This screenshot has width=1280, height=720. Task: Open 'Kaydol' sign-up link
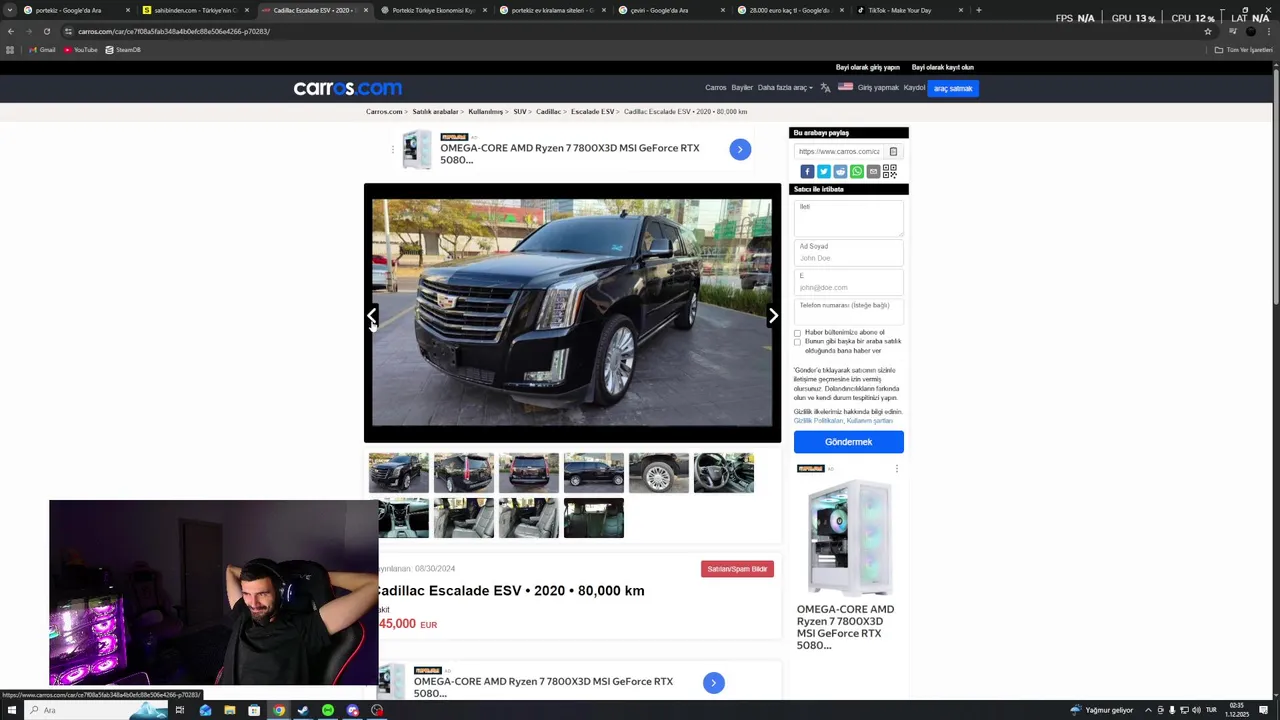(x=914, y=88)
